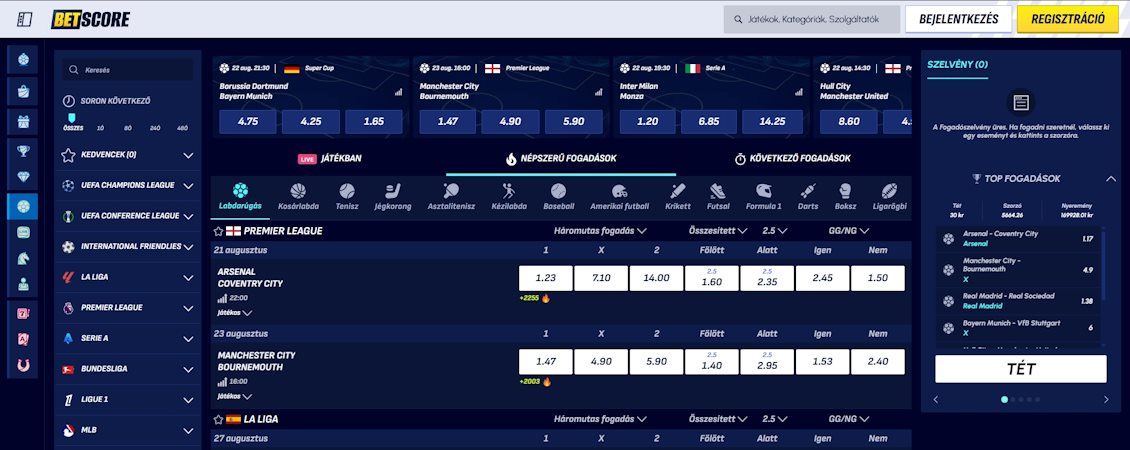
Task: Toggle the sidebar panel icon beside the logo
Action: pyautogui.click(x=25, y=19)
